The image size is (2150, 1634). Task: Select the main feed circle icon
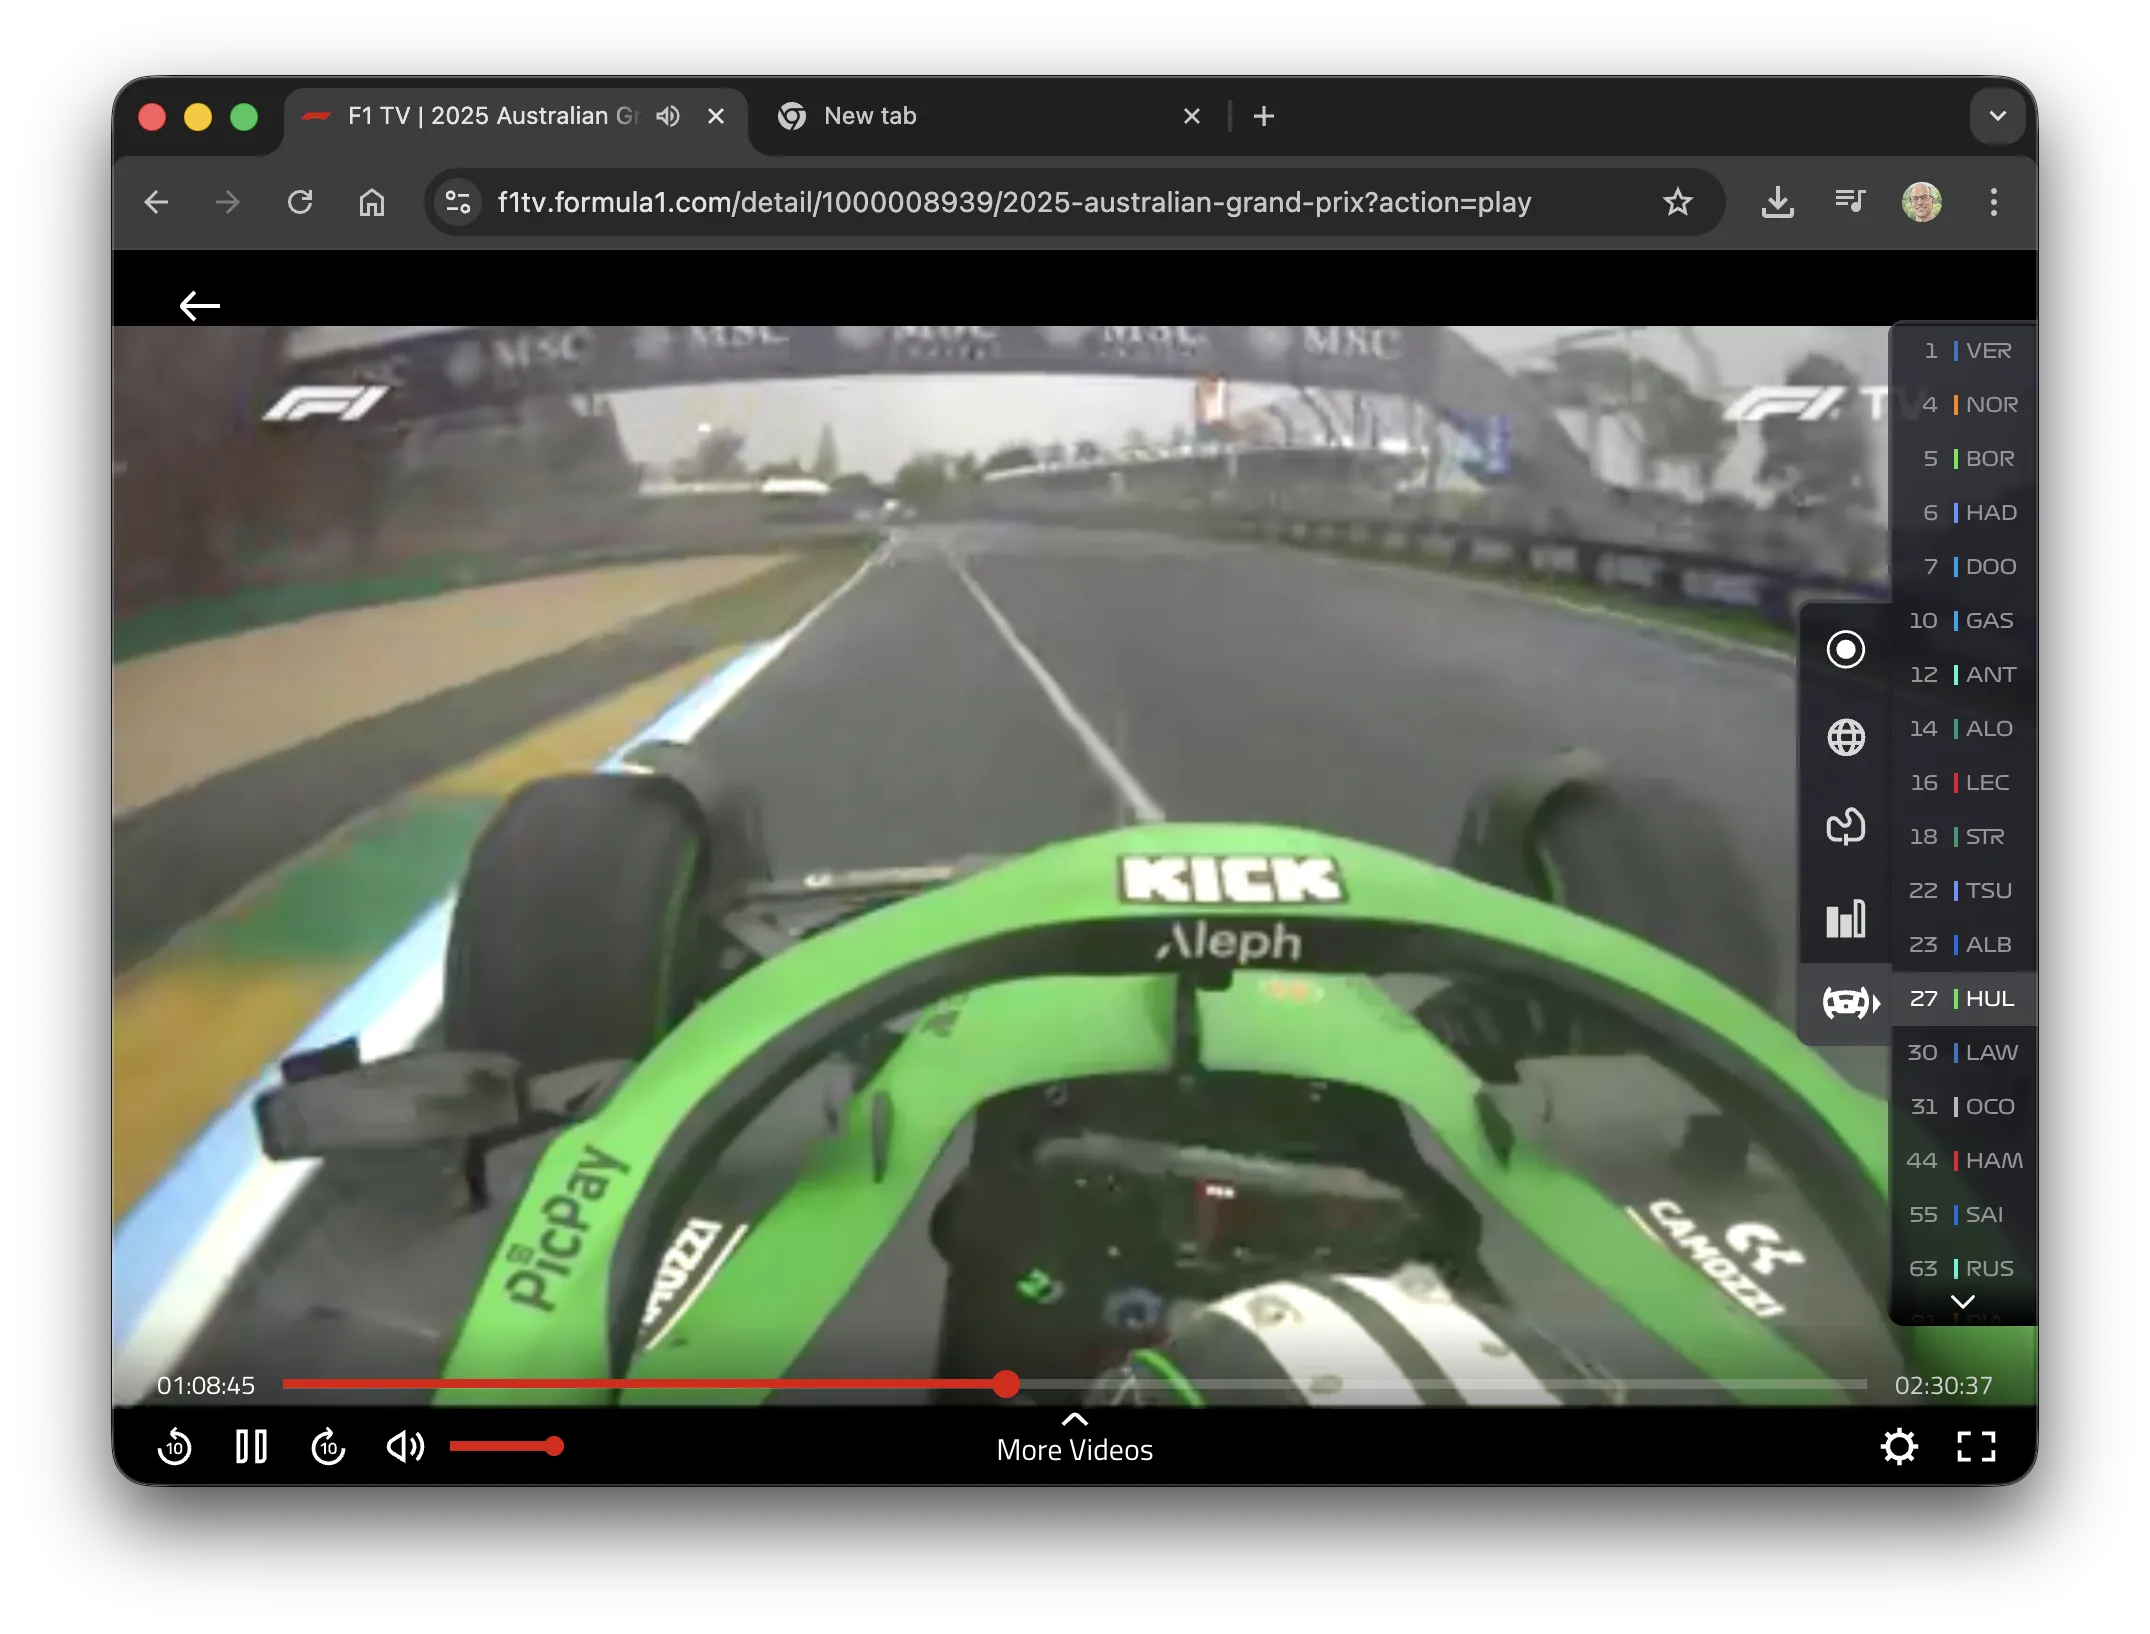click(1845, 649)
